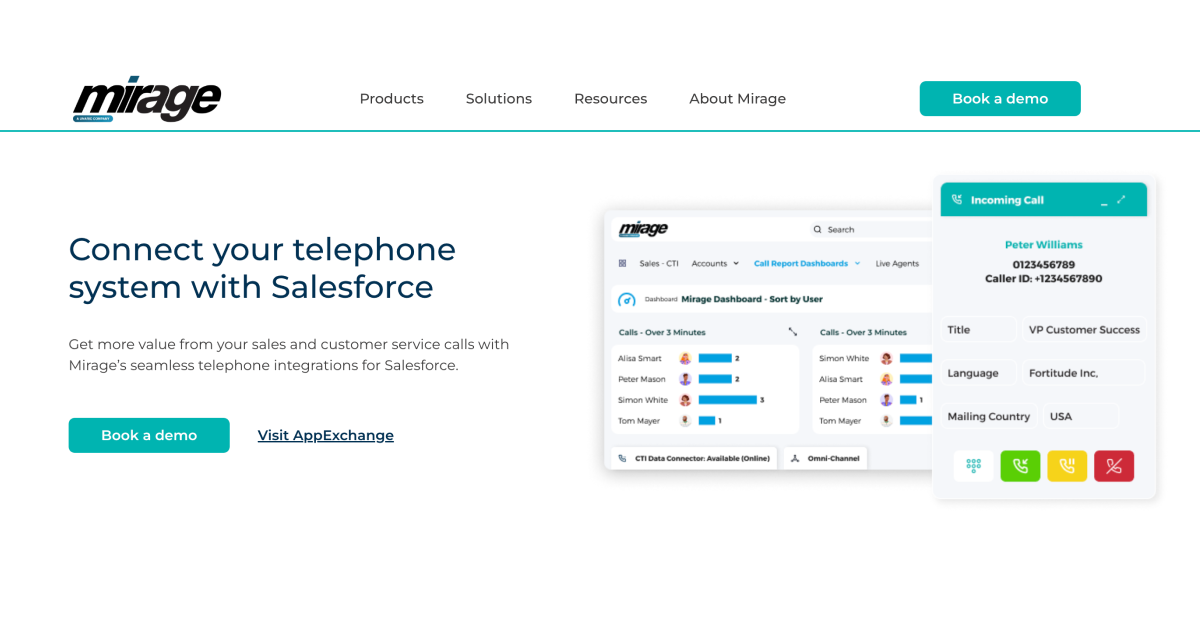This screenshot has height=630, width=1200.
Task: Click the Language label in call widget
Action: [x=973, y=373]
